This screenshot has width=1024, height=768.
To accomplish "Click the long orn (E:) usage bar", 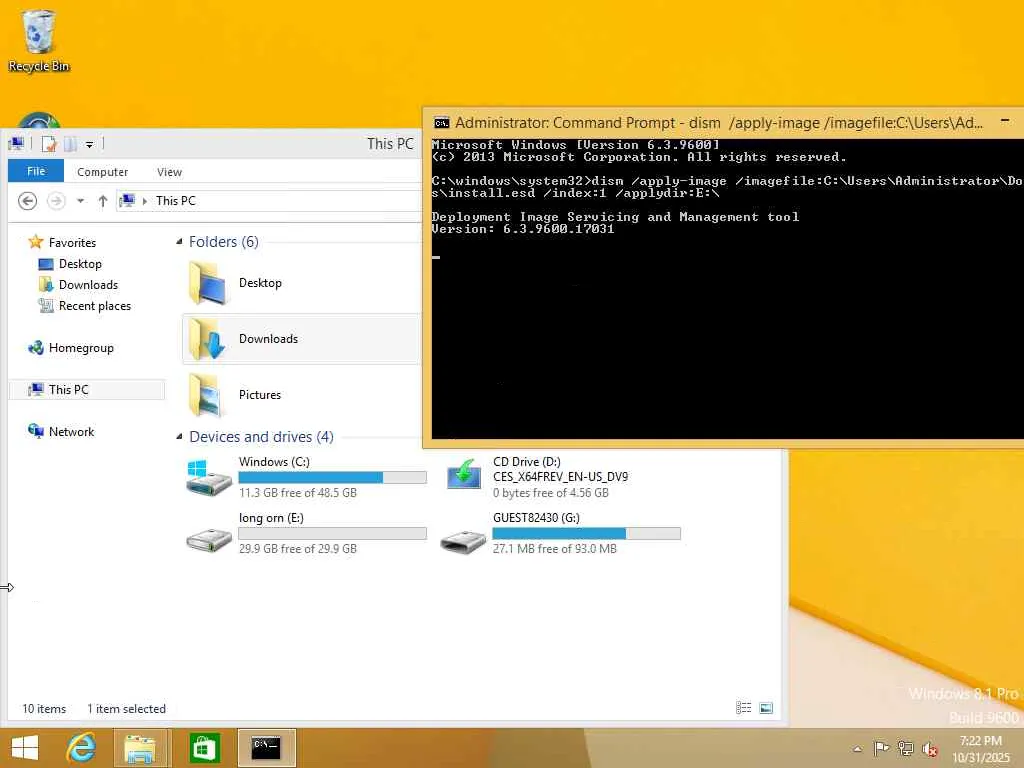I will click(x=332, y=534).
